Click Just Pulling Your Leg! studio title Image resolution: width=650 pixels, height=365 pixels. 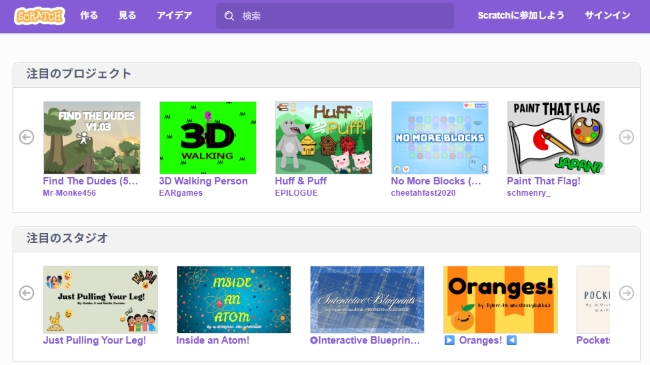click(x=95, y=341)
